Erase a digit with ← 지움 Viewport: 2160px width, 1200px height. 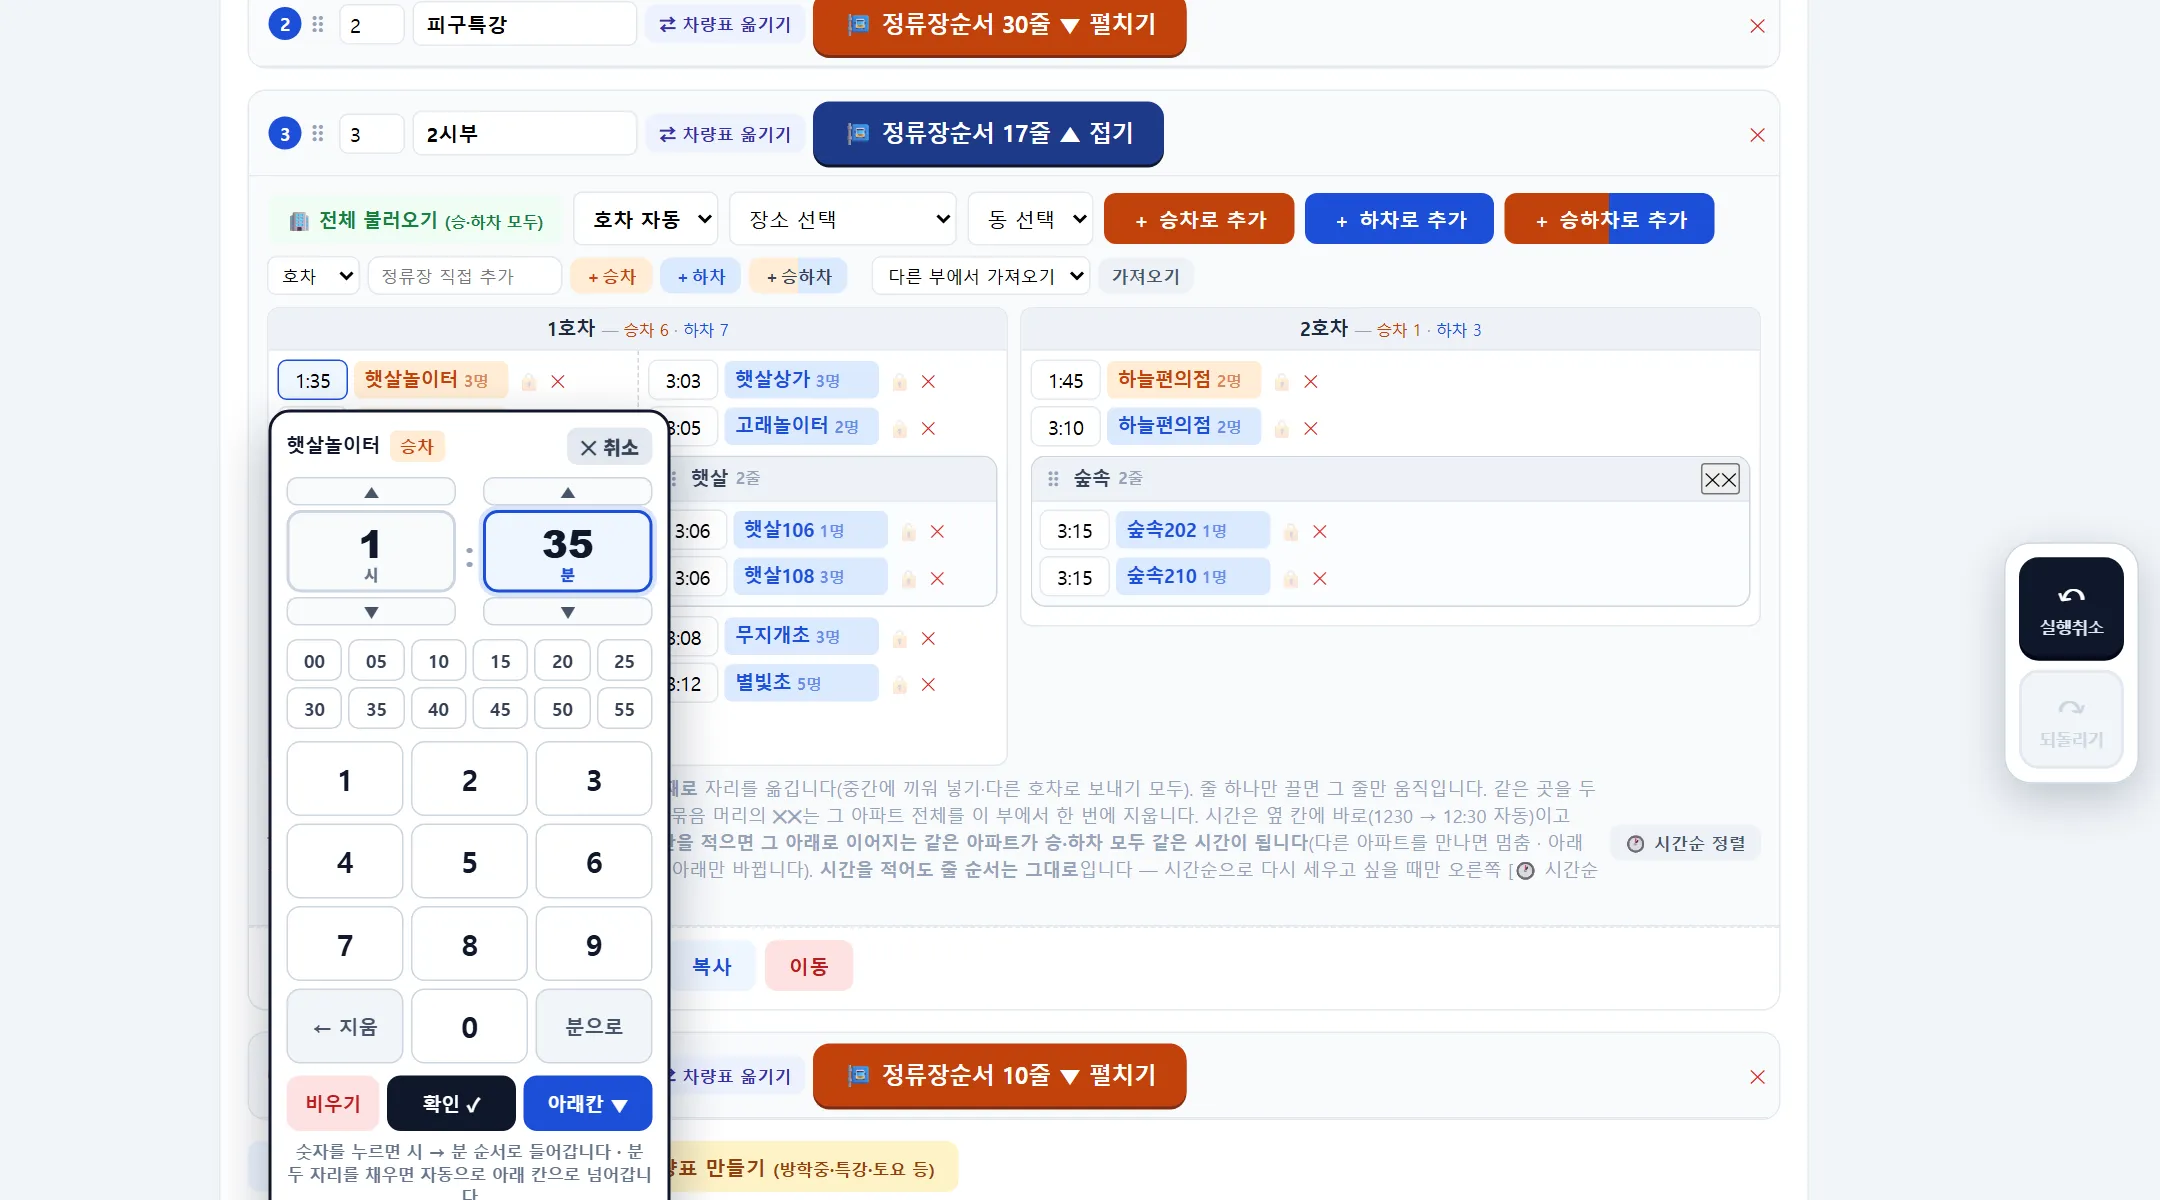(x=345, y=1027)
